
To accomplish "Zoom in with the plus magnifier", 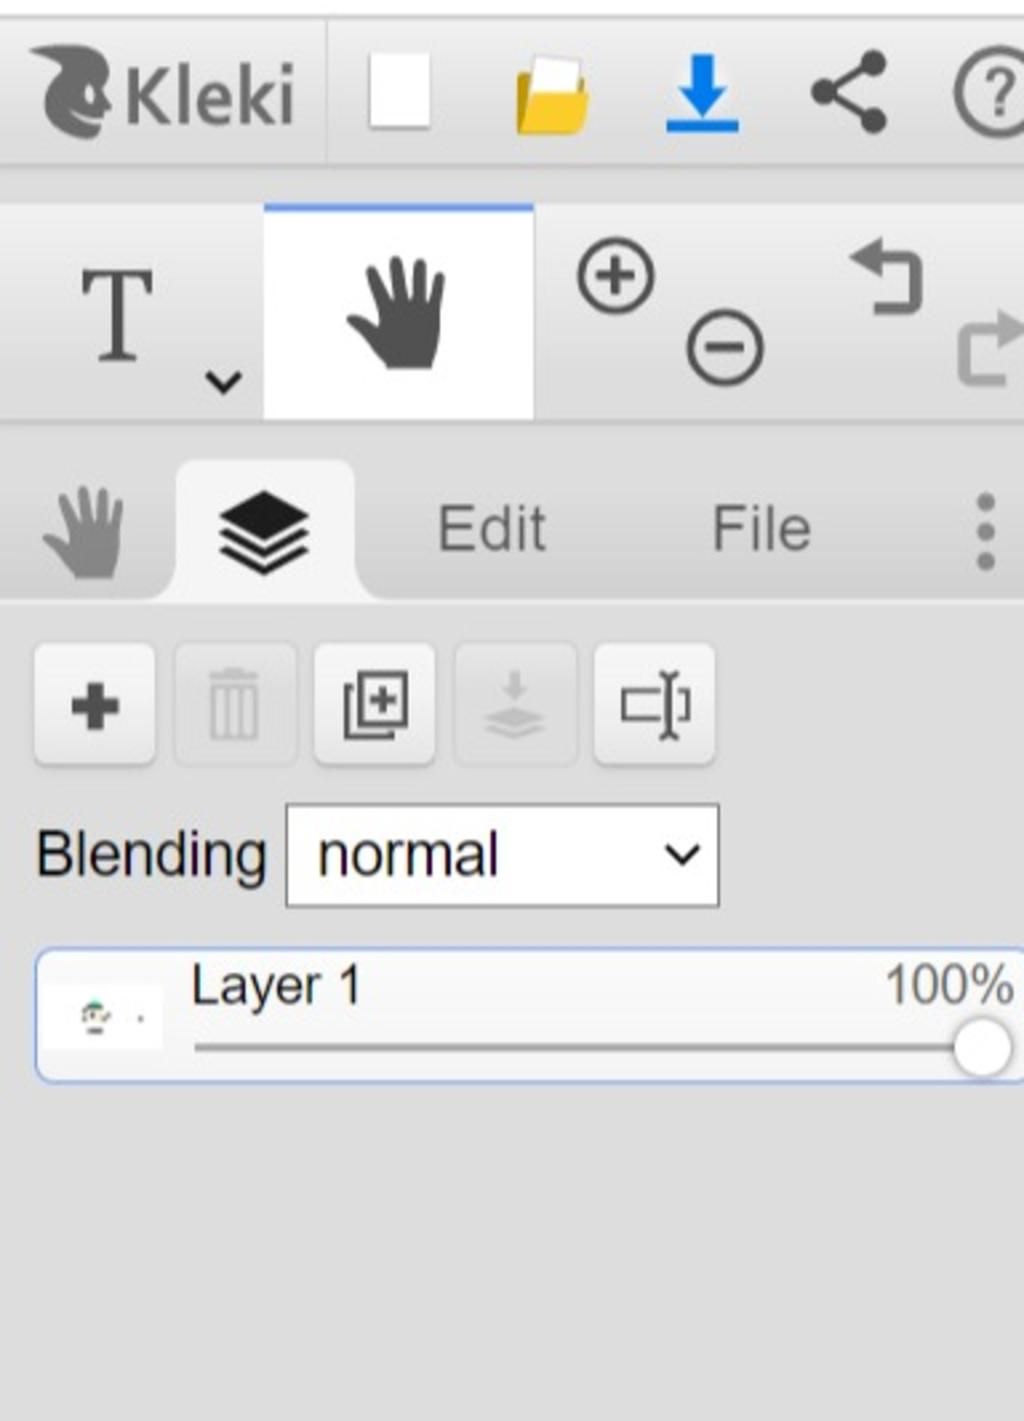I will pos(616,276).
